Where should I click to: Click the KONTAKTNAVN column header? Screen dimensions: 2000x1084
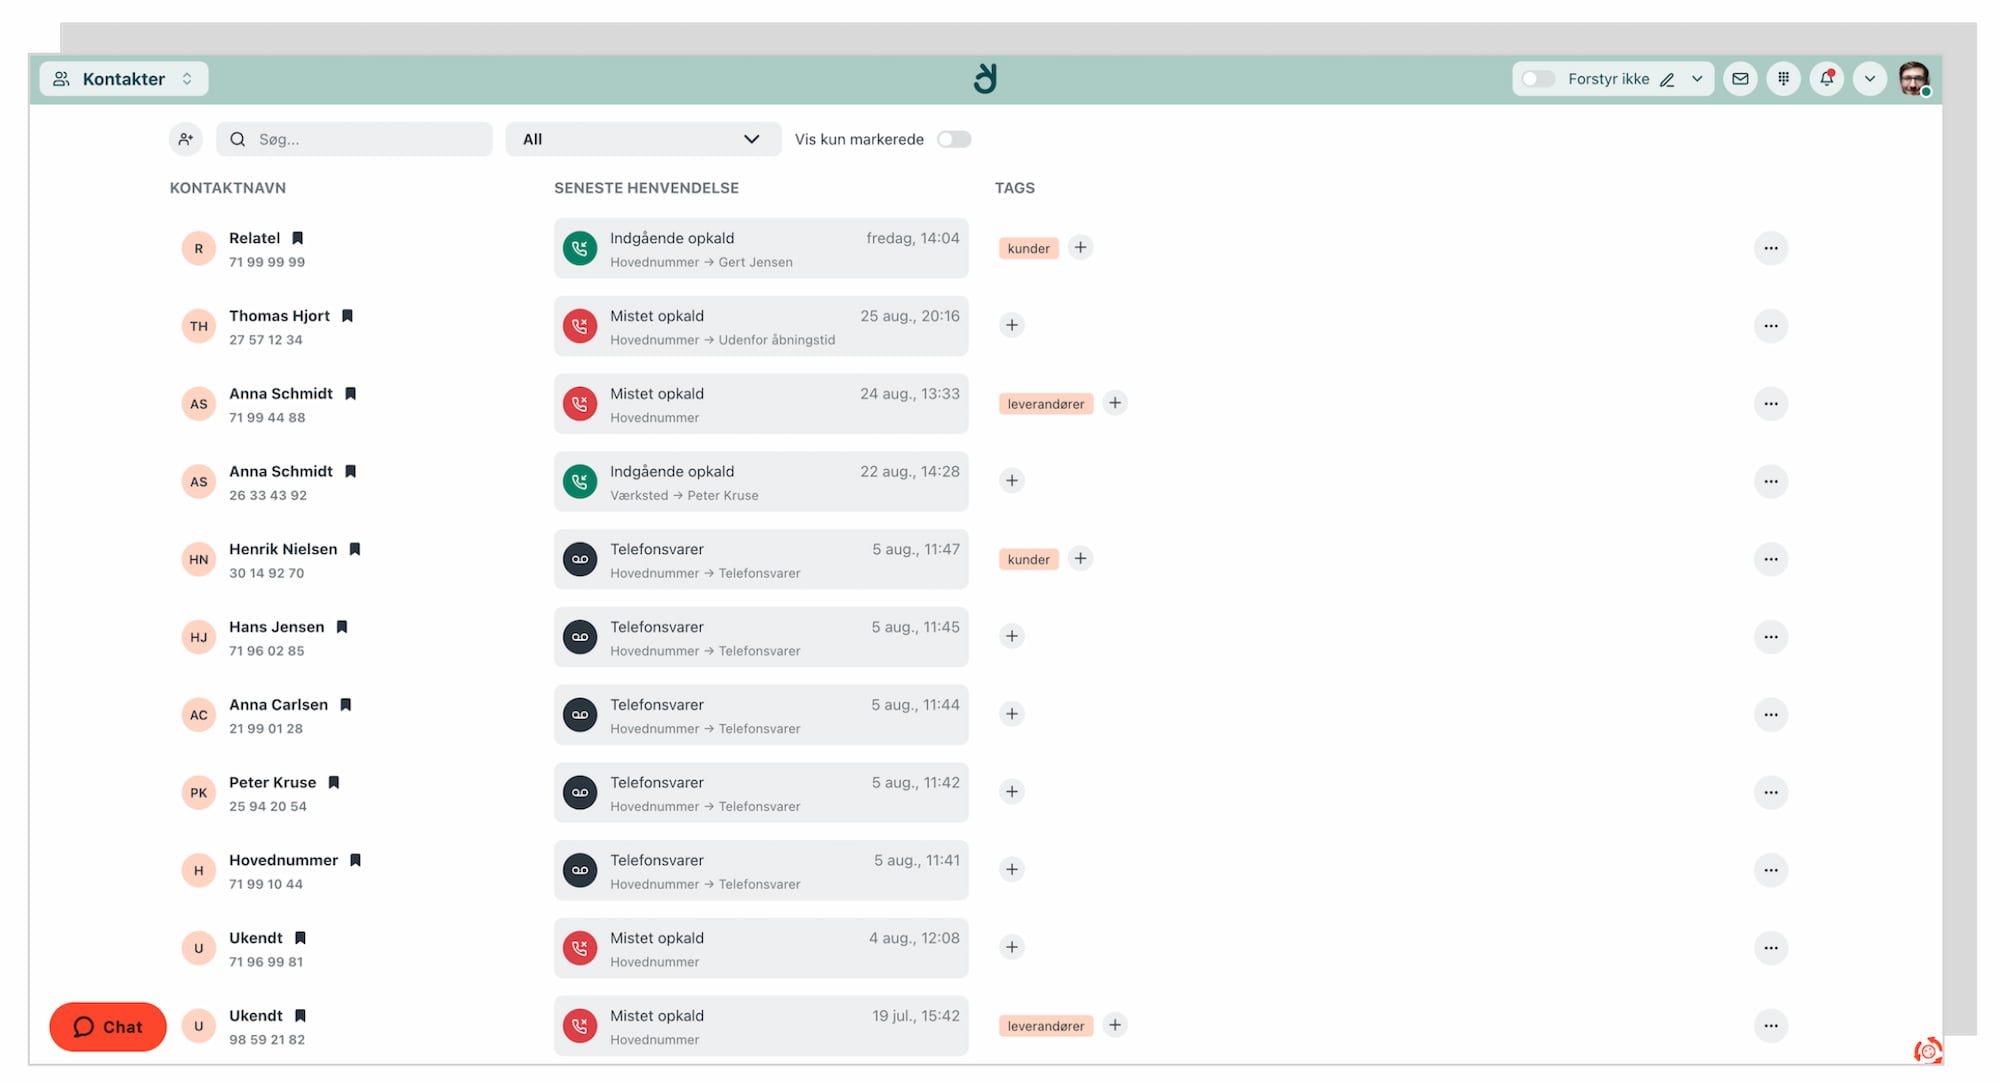pos(228,188)
